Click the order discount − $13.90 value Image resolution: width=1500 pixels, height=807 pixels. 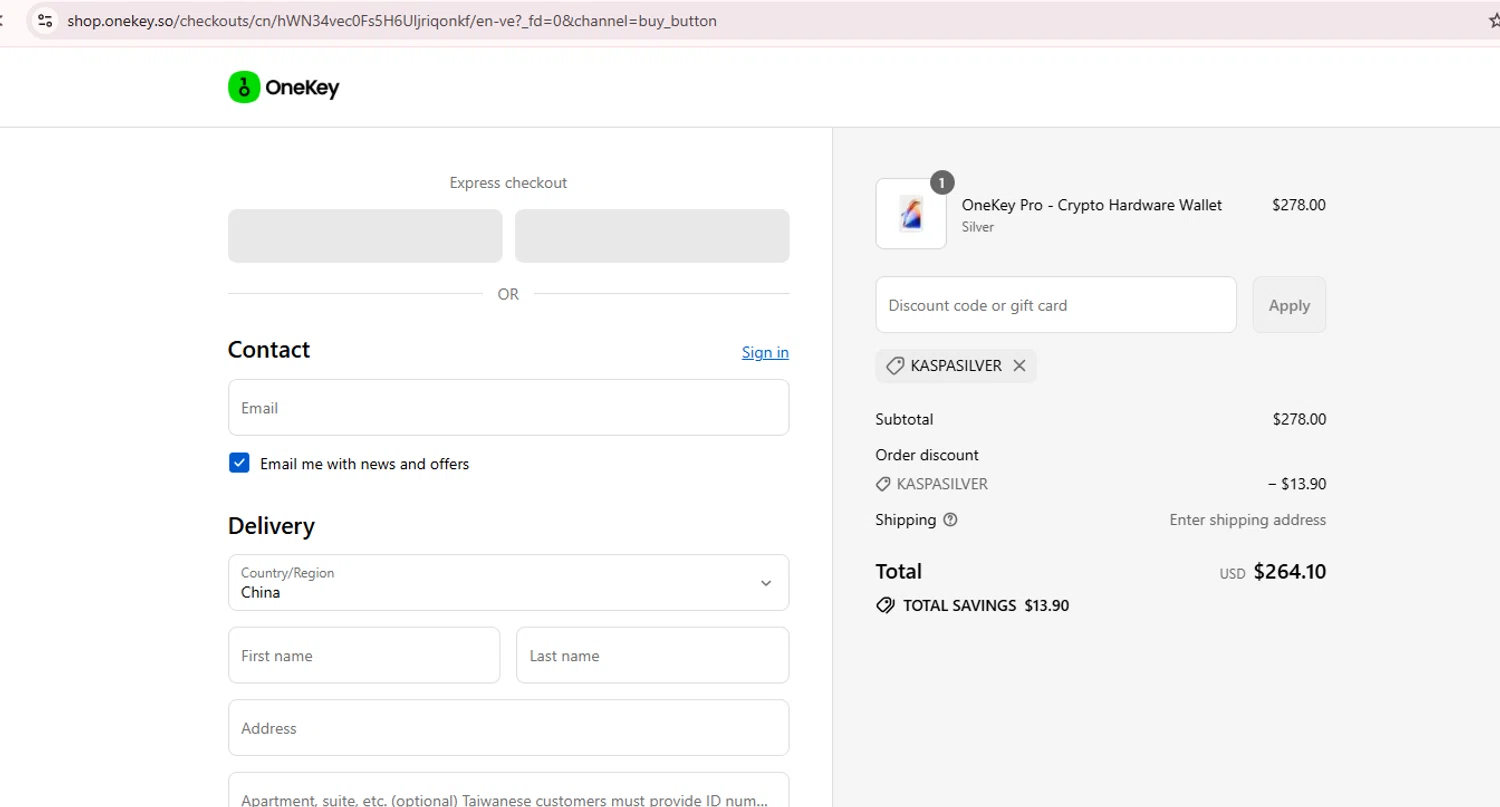pos(1297,484)
